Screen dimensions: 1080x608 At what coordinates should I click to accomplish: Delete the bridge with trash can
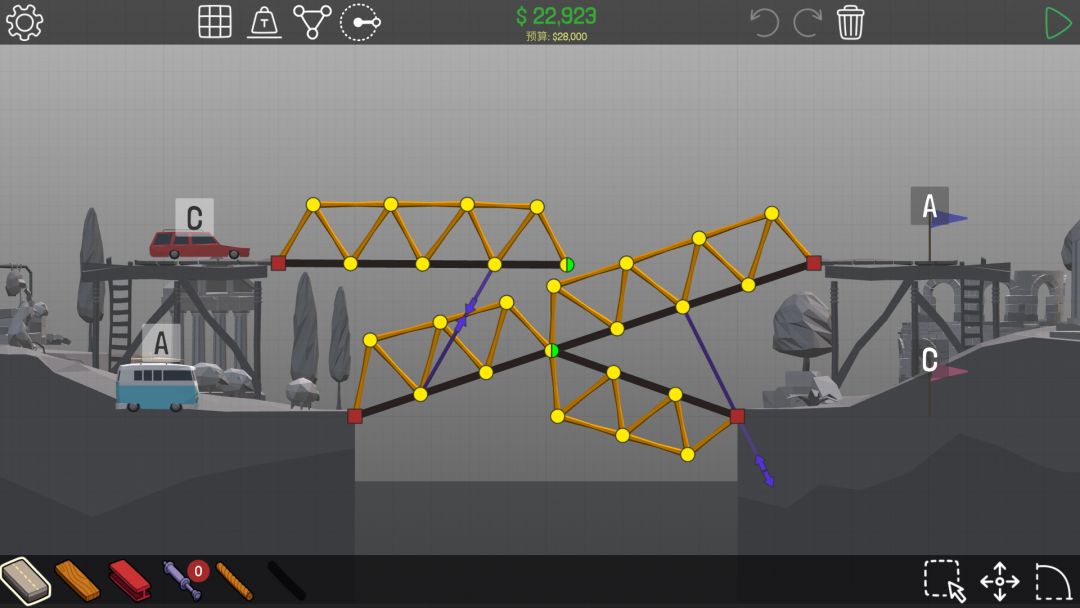click(850, 22)
